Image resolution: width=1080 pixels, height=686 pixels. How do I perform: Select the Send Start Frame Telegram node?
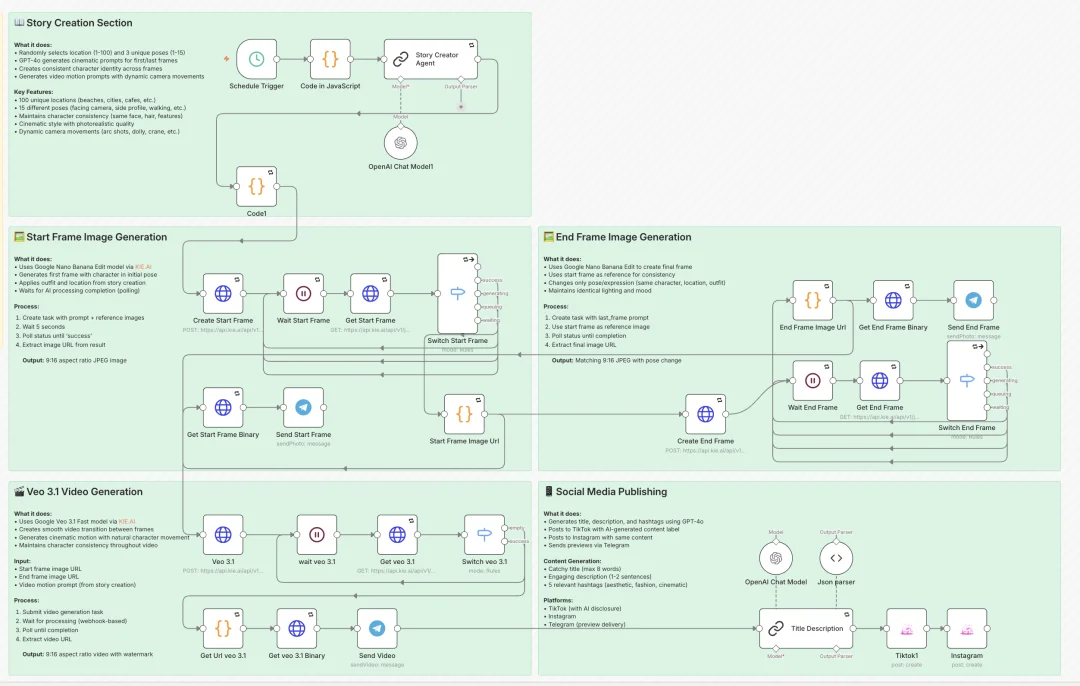coord(303,408)
